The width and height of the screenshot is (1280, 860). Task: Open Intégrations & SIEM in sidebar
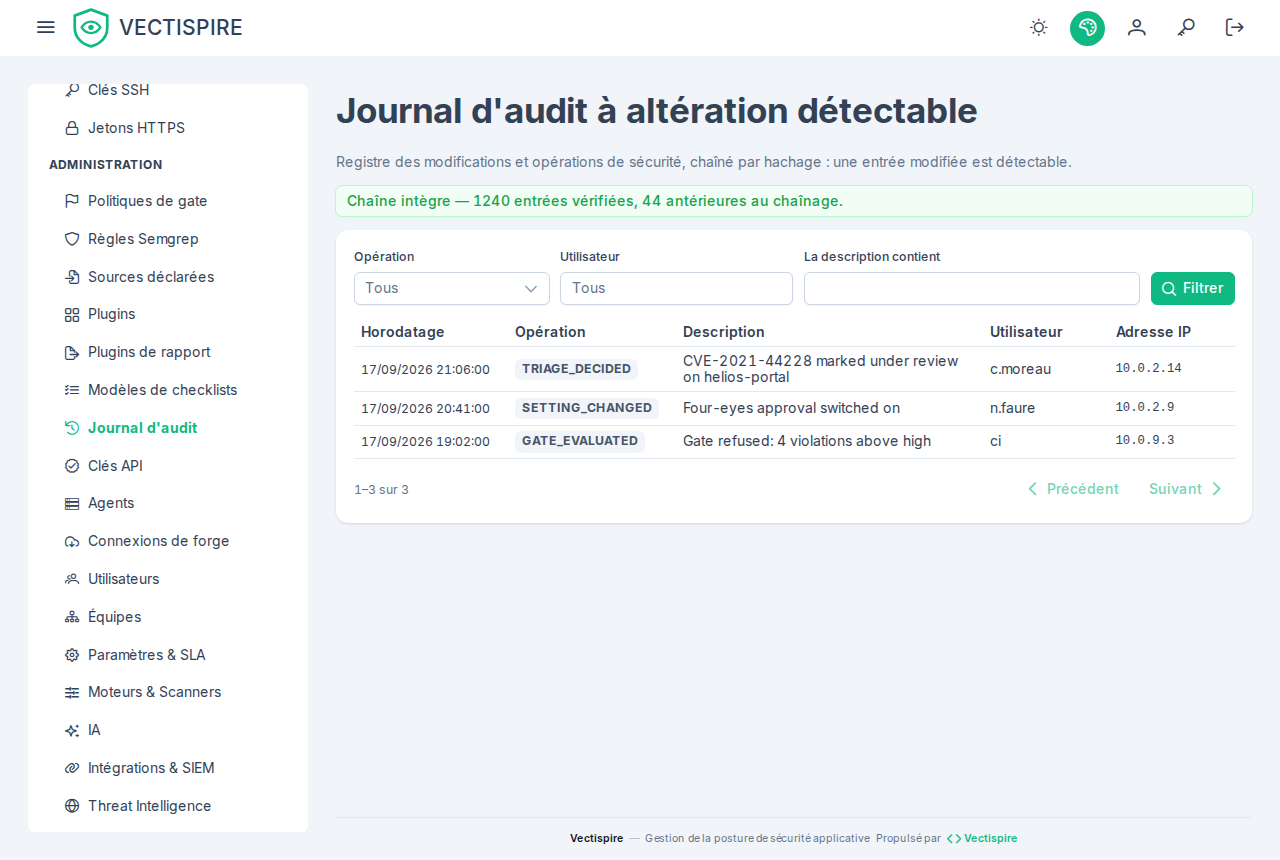point(168,768)
